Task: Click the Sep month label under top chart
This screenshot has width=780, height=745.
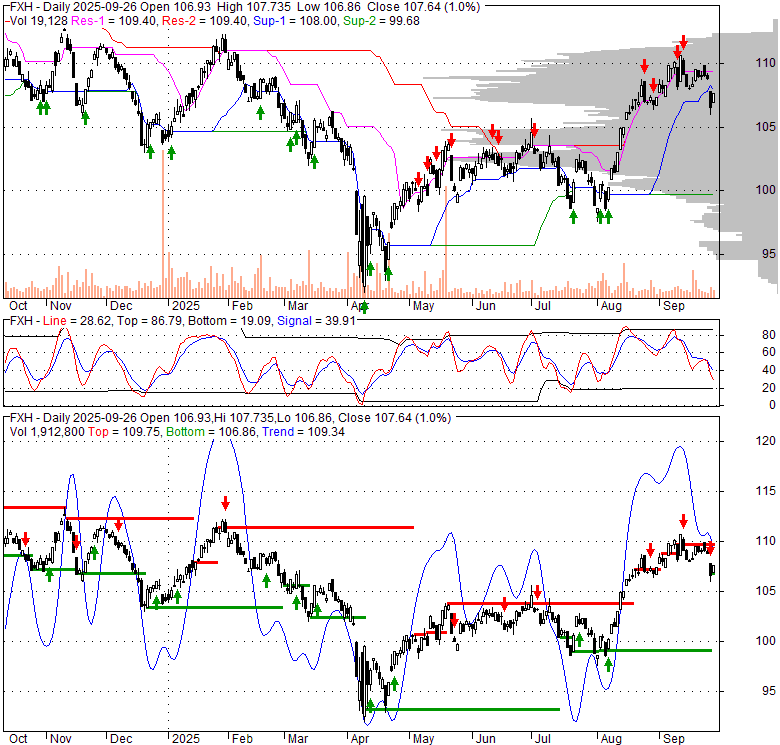Action: click(674, 306)
